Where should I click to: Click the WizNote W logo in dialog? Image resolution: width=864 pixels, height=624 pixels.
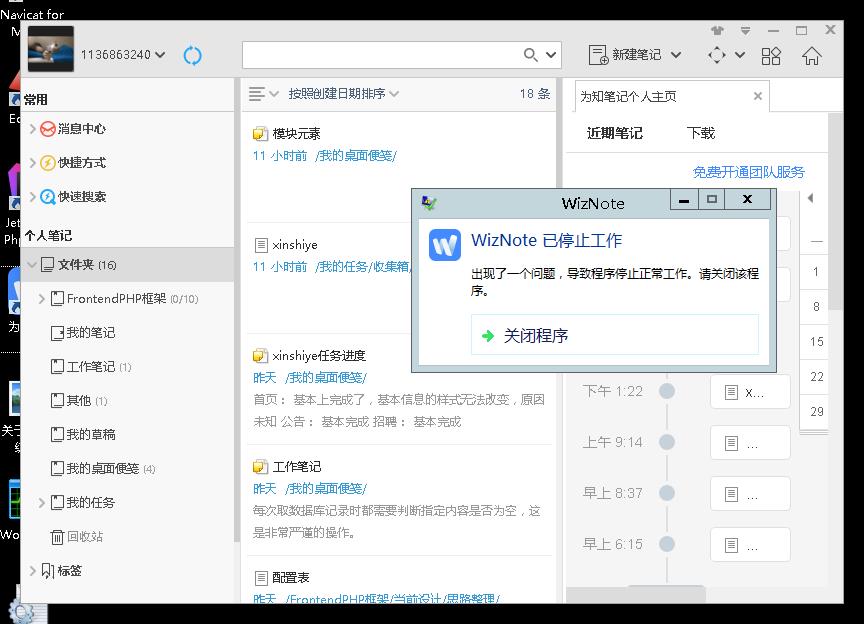click(x=445, y=245)
